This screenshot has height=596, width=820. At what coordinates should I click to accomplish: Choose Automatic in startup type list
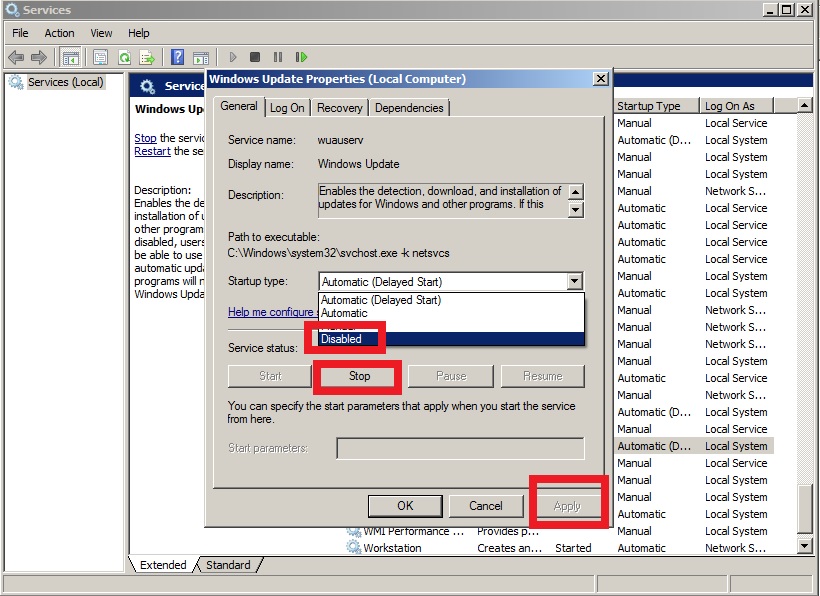tap(451, 313)
